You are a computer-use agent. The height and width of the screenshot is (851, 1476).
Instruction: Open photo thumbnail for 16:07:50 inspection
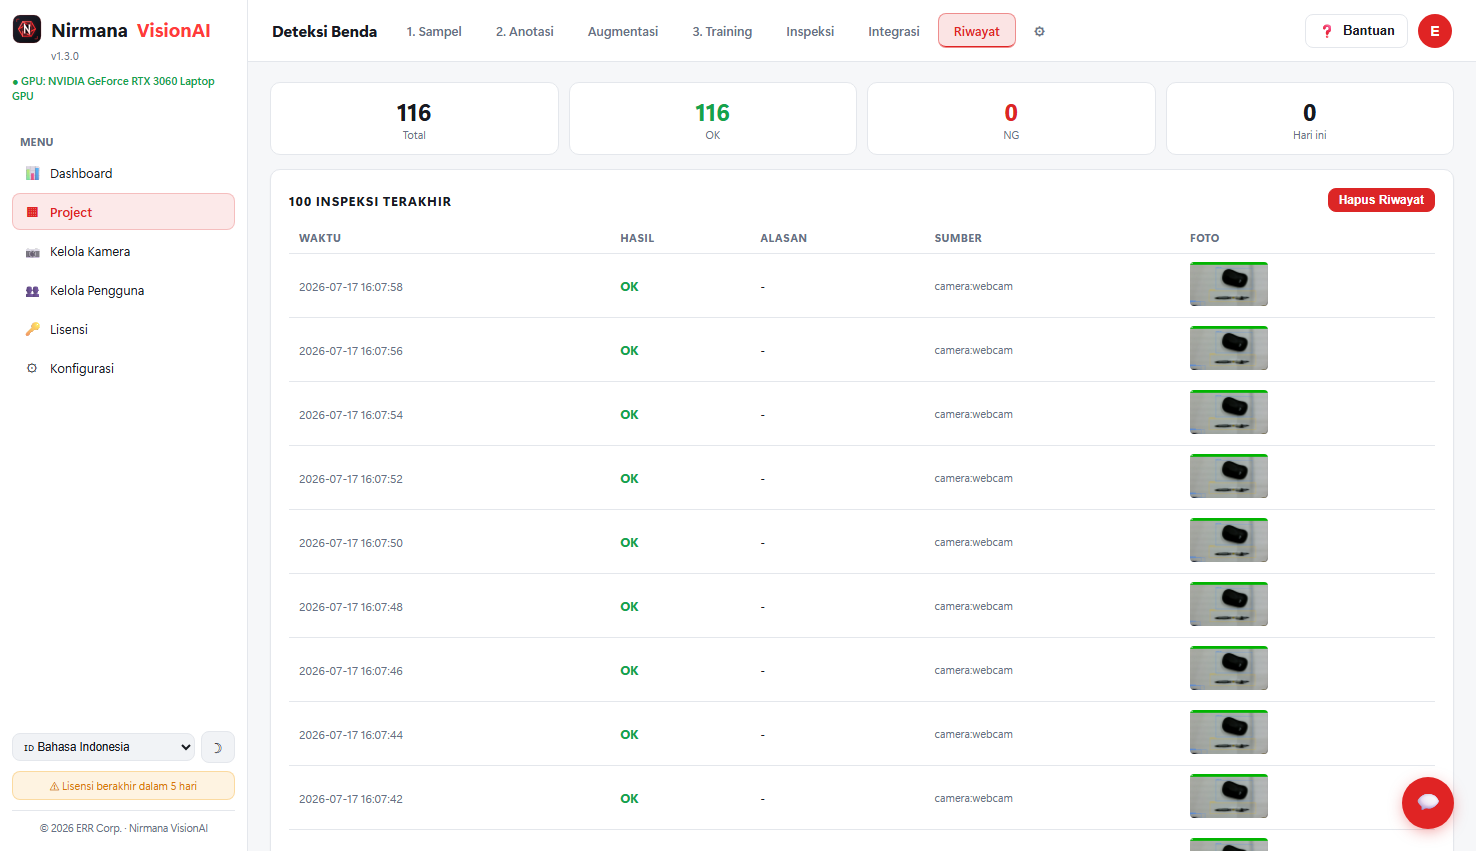point(1229,540)
